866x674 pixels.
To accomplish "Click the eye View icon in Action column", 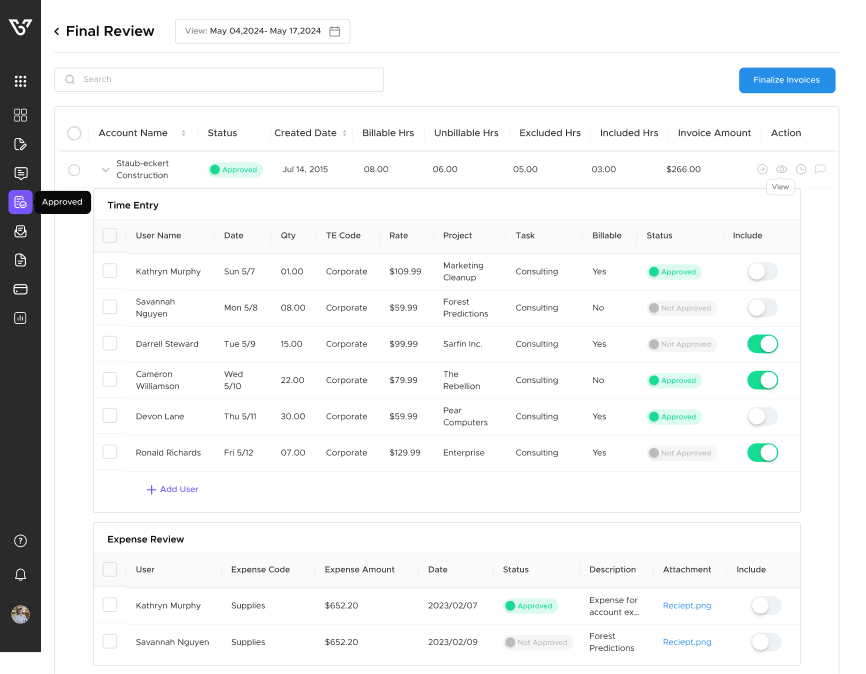I will coord(781,170).
